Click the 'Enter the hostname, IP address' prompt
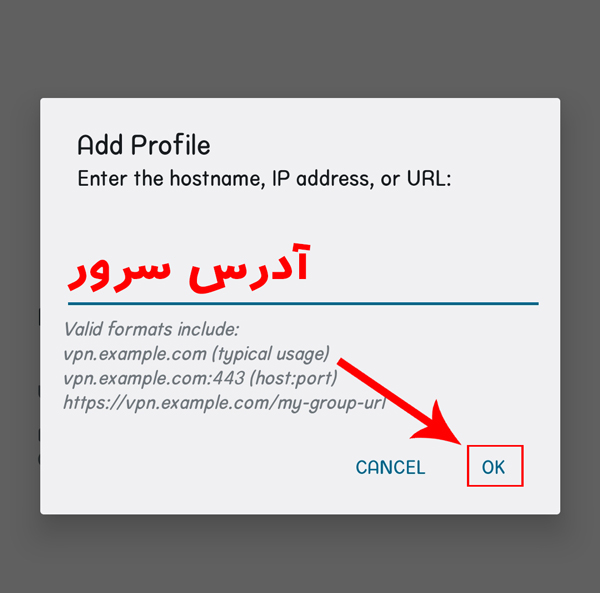 click(x=264, y=180)
